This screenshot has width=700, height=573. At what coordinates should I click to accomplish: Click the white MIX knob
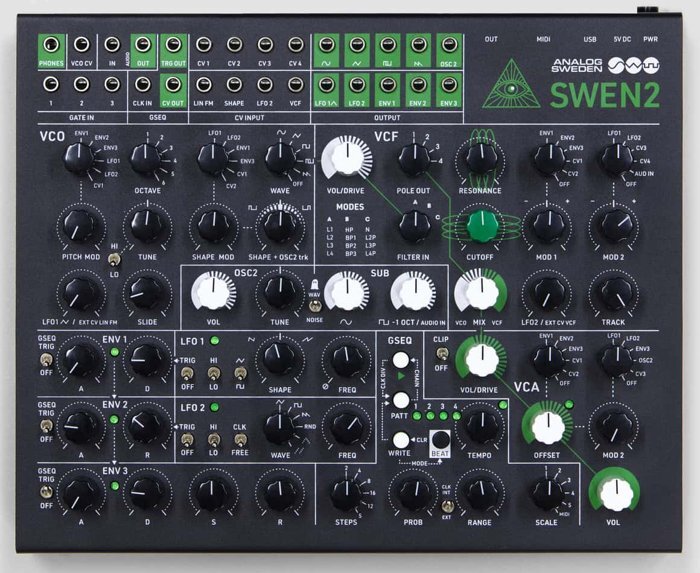tap(482, 293)
